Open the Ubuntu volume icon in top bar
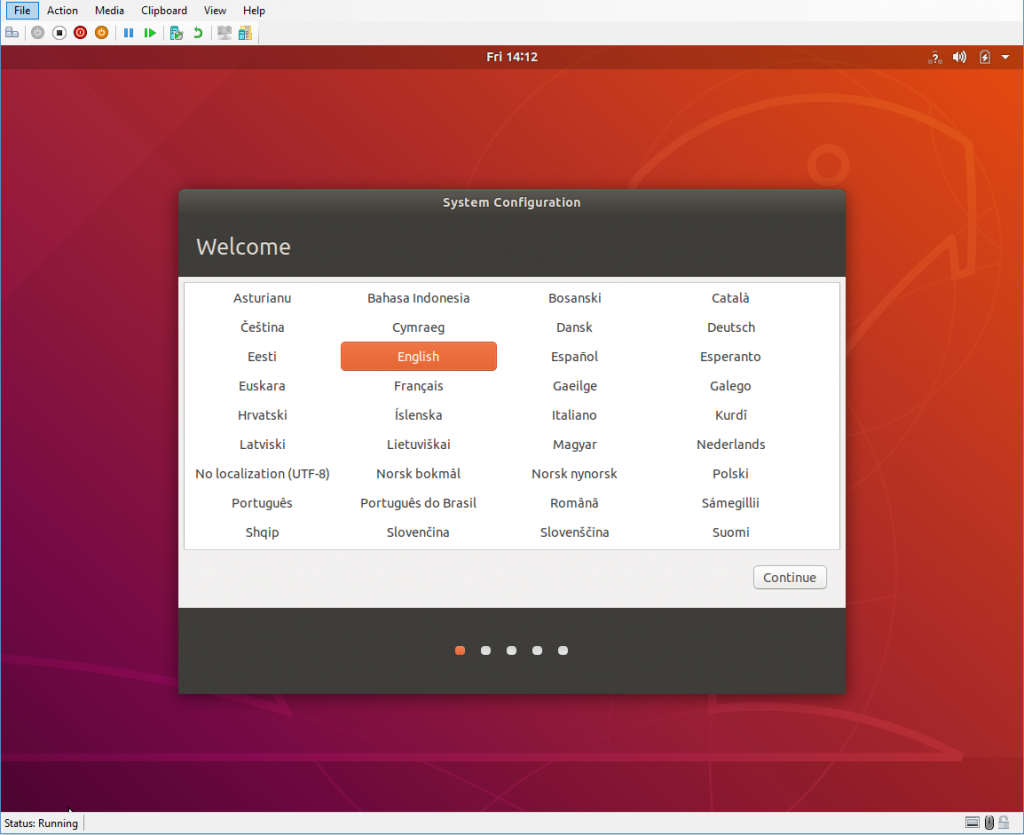The width and height of the screenshot is (1024, 835). pos(959,57)
